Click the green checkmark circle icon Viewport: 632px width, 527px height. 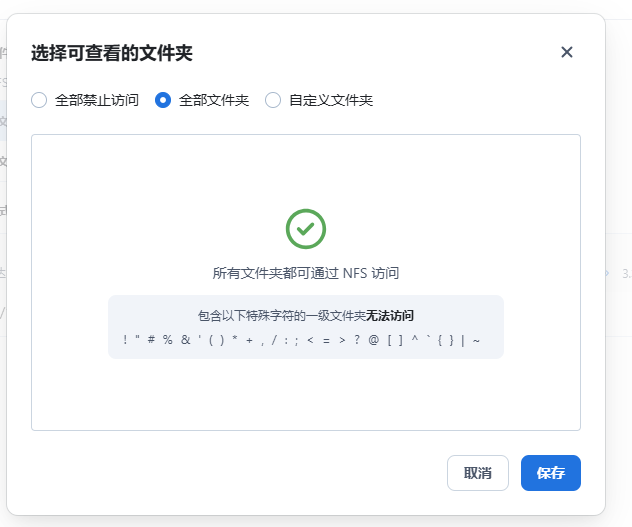click(306, 228)
